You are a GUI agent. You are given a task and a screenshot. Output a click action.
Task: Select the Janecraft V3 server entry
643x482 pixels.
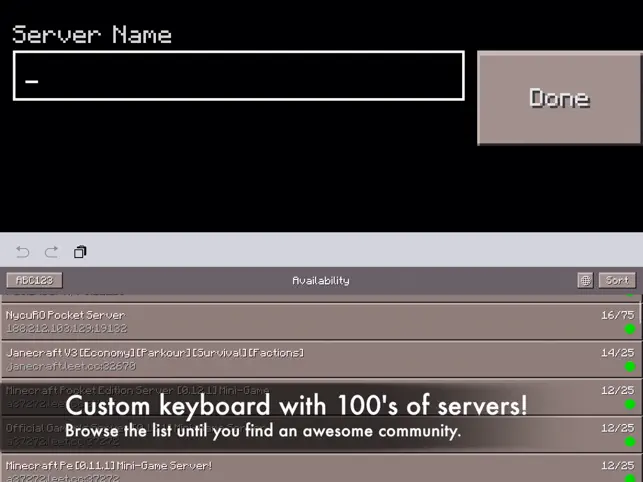(321, 359)
